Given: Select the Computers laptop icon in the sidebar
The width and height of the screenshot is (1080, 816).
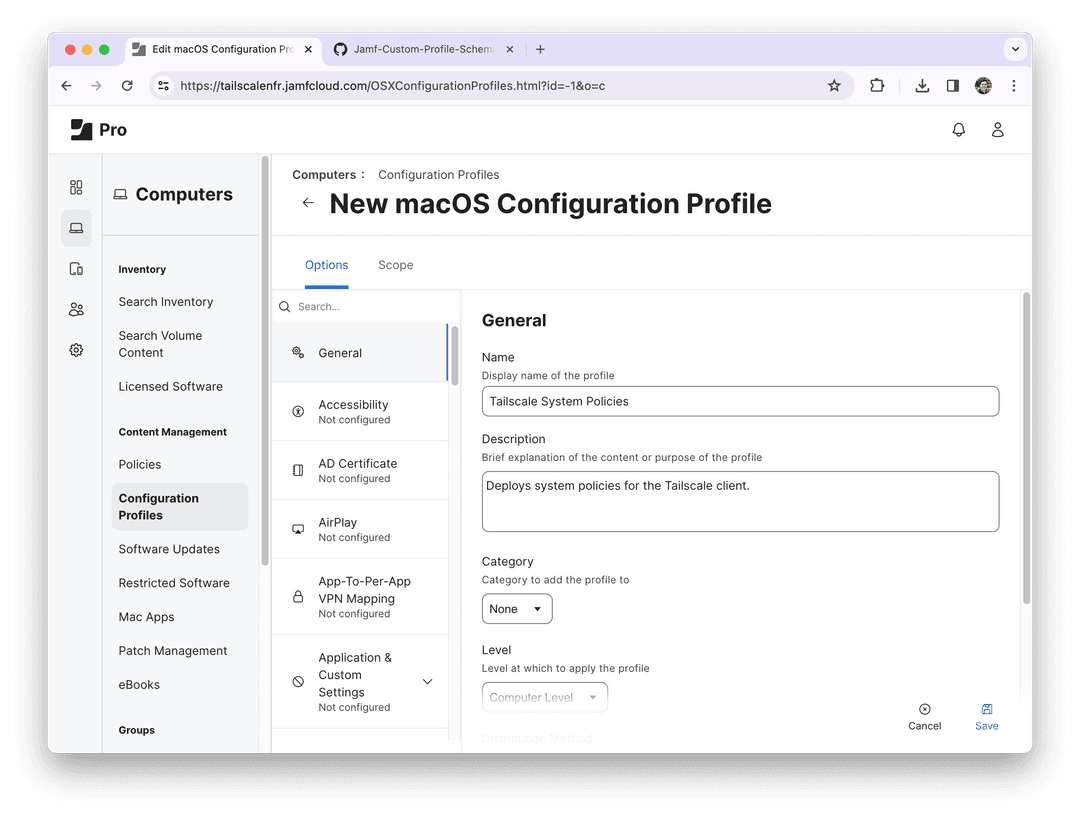Looking at the screenshot, I should tap(76, 227).
